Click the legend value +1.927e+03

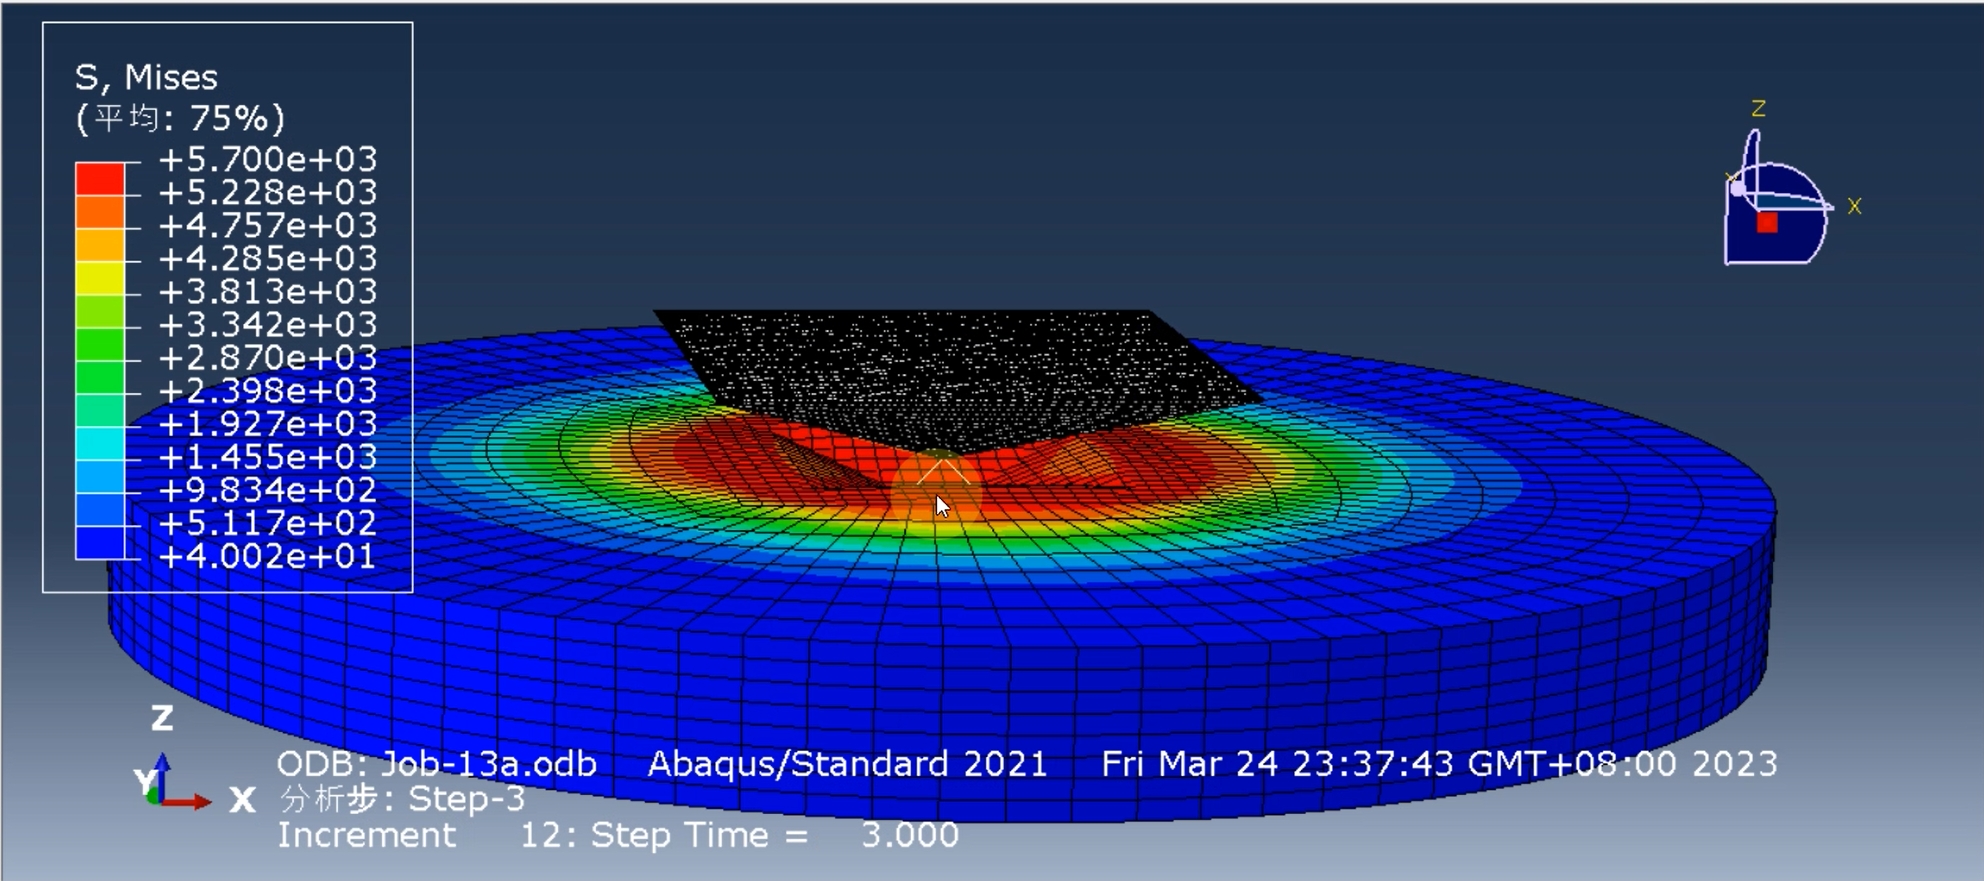(268, 423)
